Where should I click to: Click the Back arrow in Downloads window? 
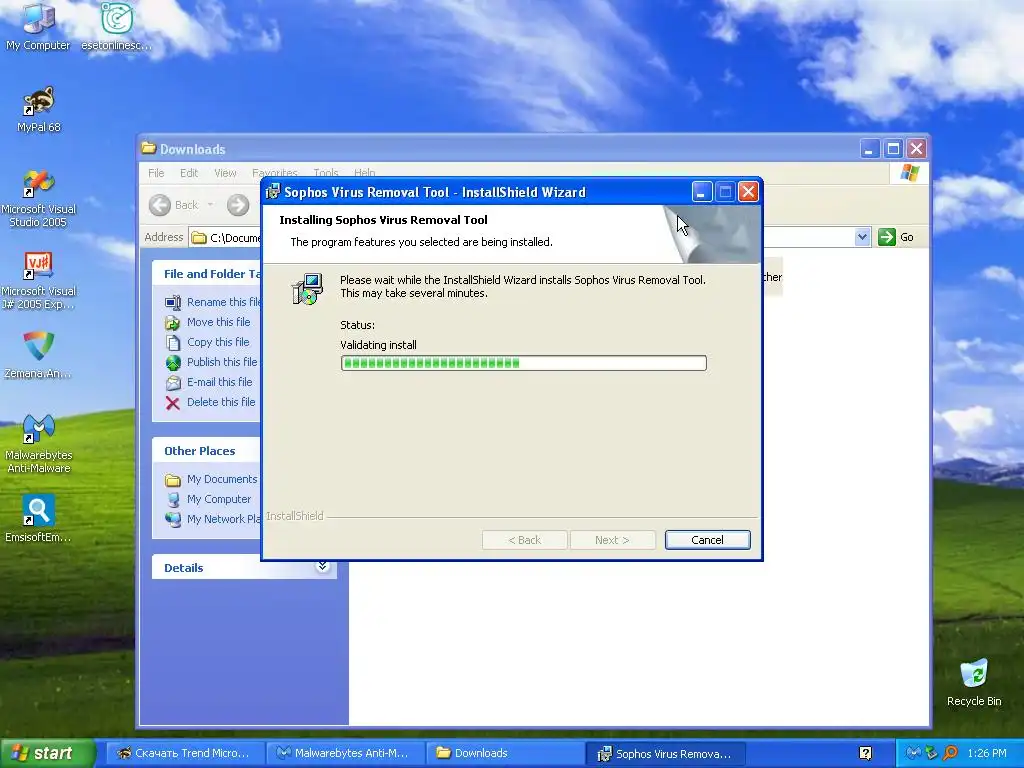point(159,205)
